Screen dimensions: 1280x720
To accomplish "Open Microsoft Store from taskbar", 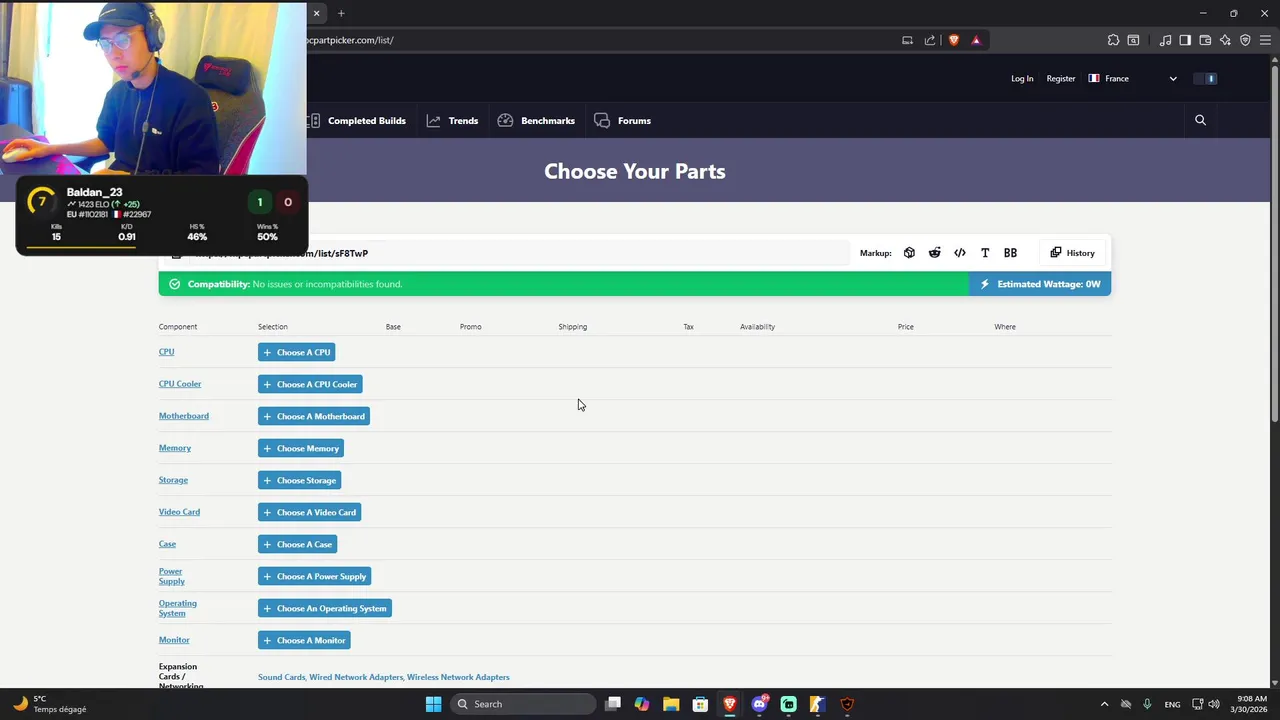I will 700,704.
